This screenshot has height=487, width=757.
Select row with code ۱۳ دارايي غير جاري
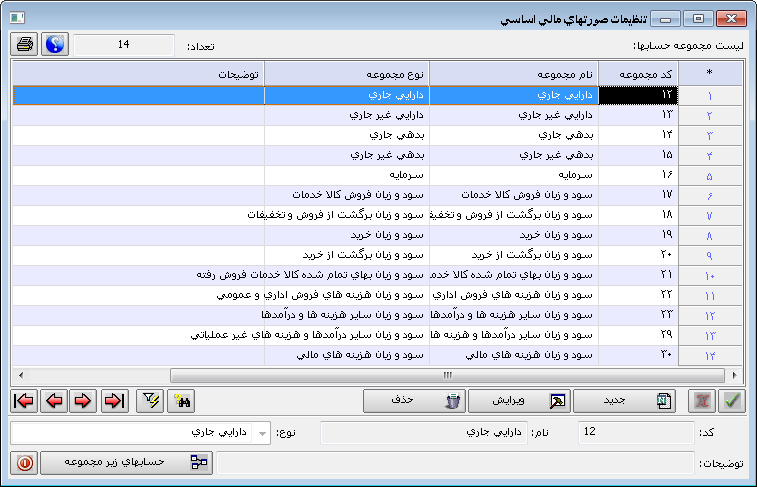coord(378,115)
